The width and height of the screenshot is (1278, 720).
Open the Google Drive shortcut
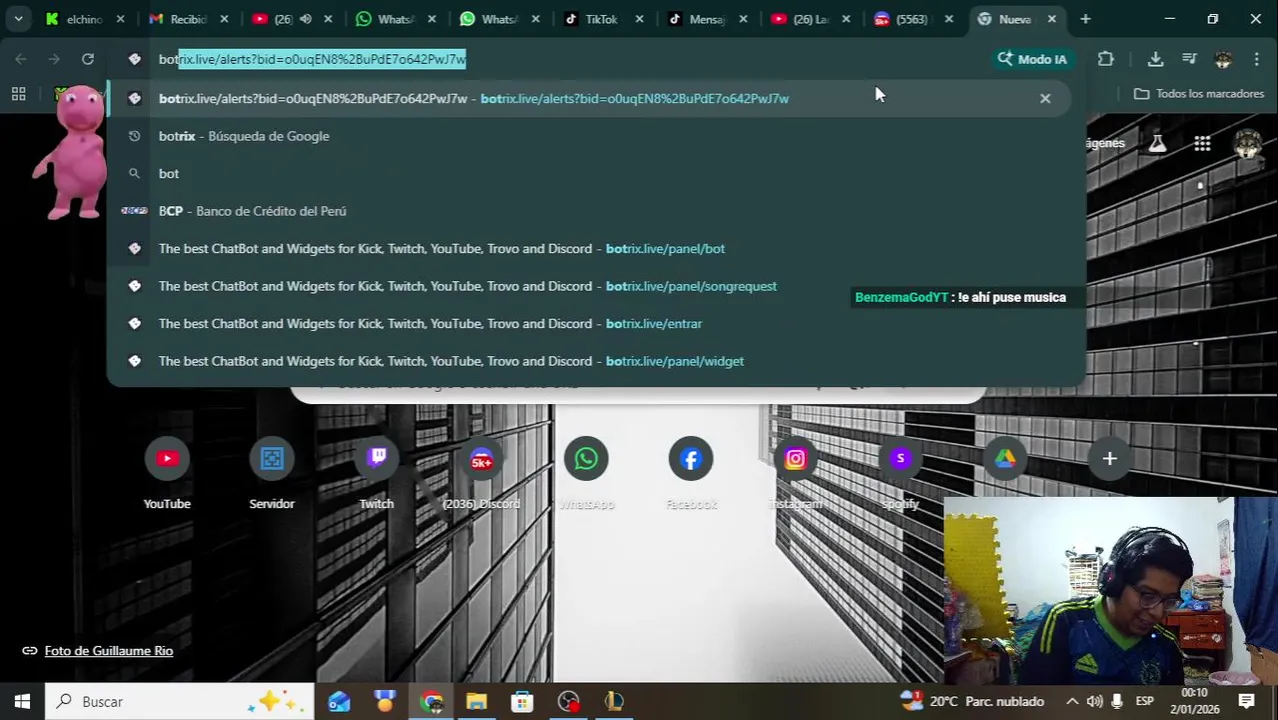(x=1005, y=459)
